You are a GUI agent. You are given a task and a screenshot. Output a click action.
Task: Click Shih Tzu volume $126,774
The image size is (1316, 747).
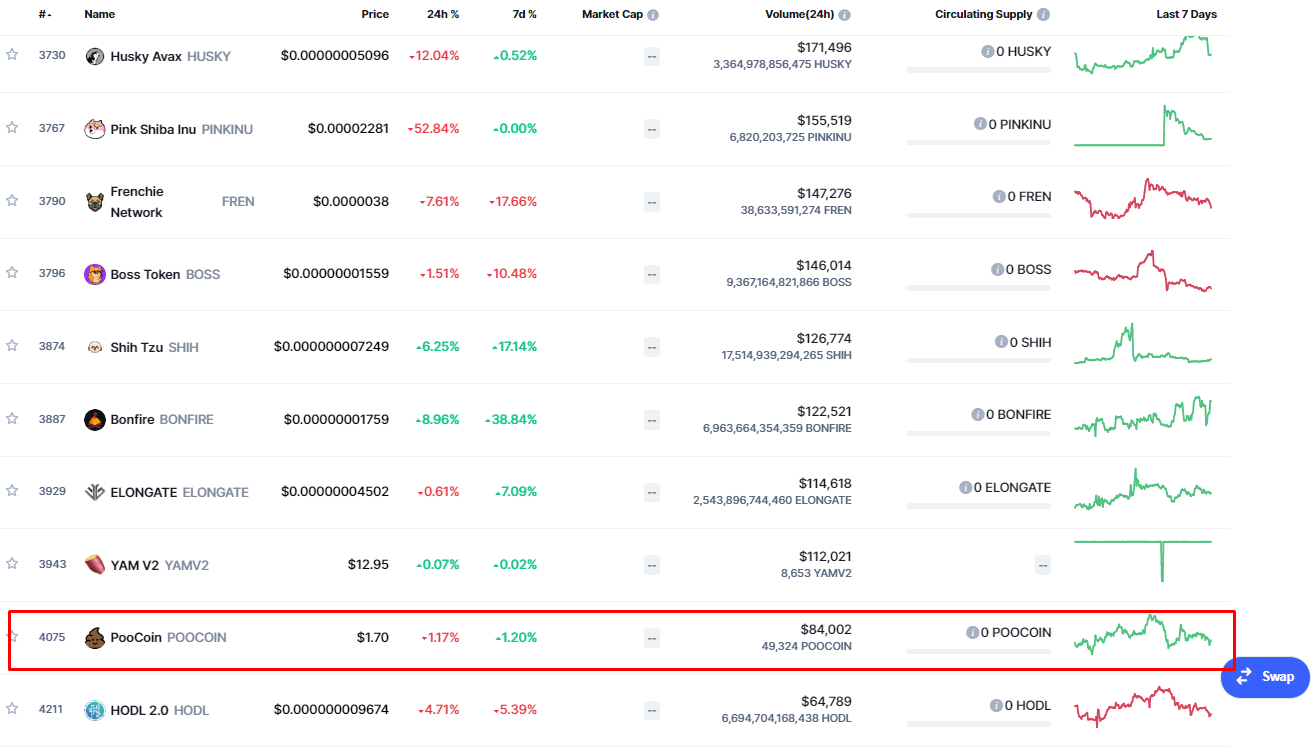tap(824, 338)
